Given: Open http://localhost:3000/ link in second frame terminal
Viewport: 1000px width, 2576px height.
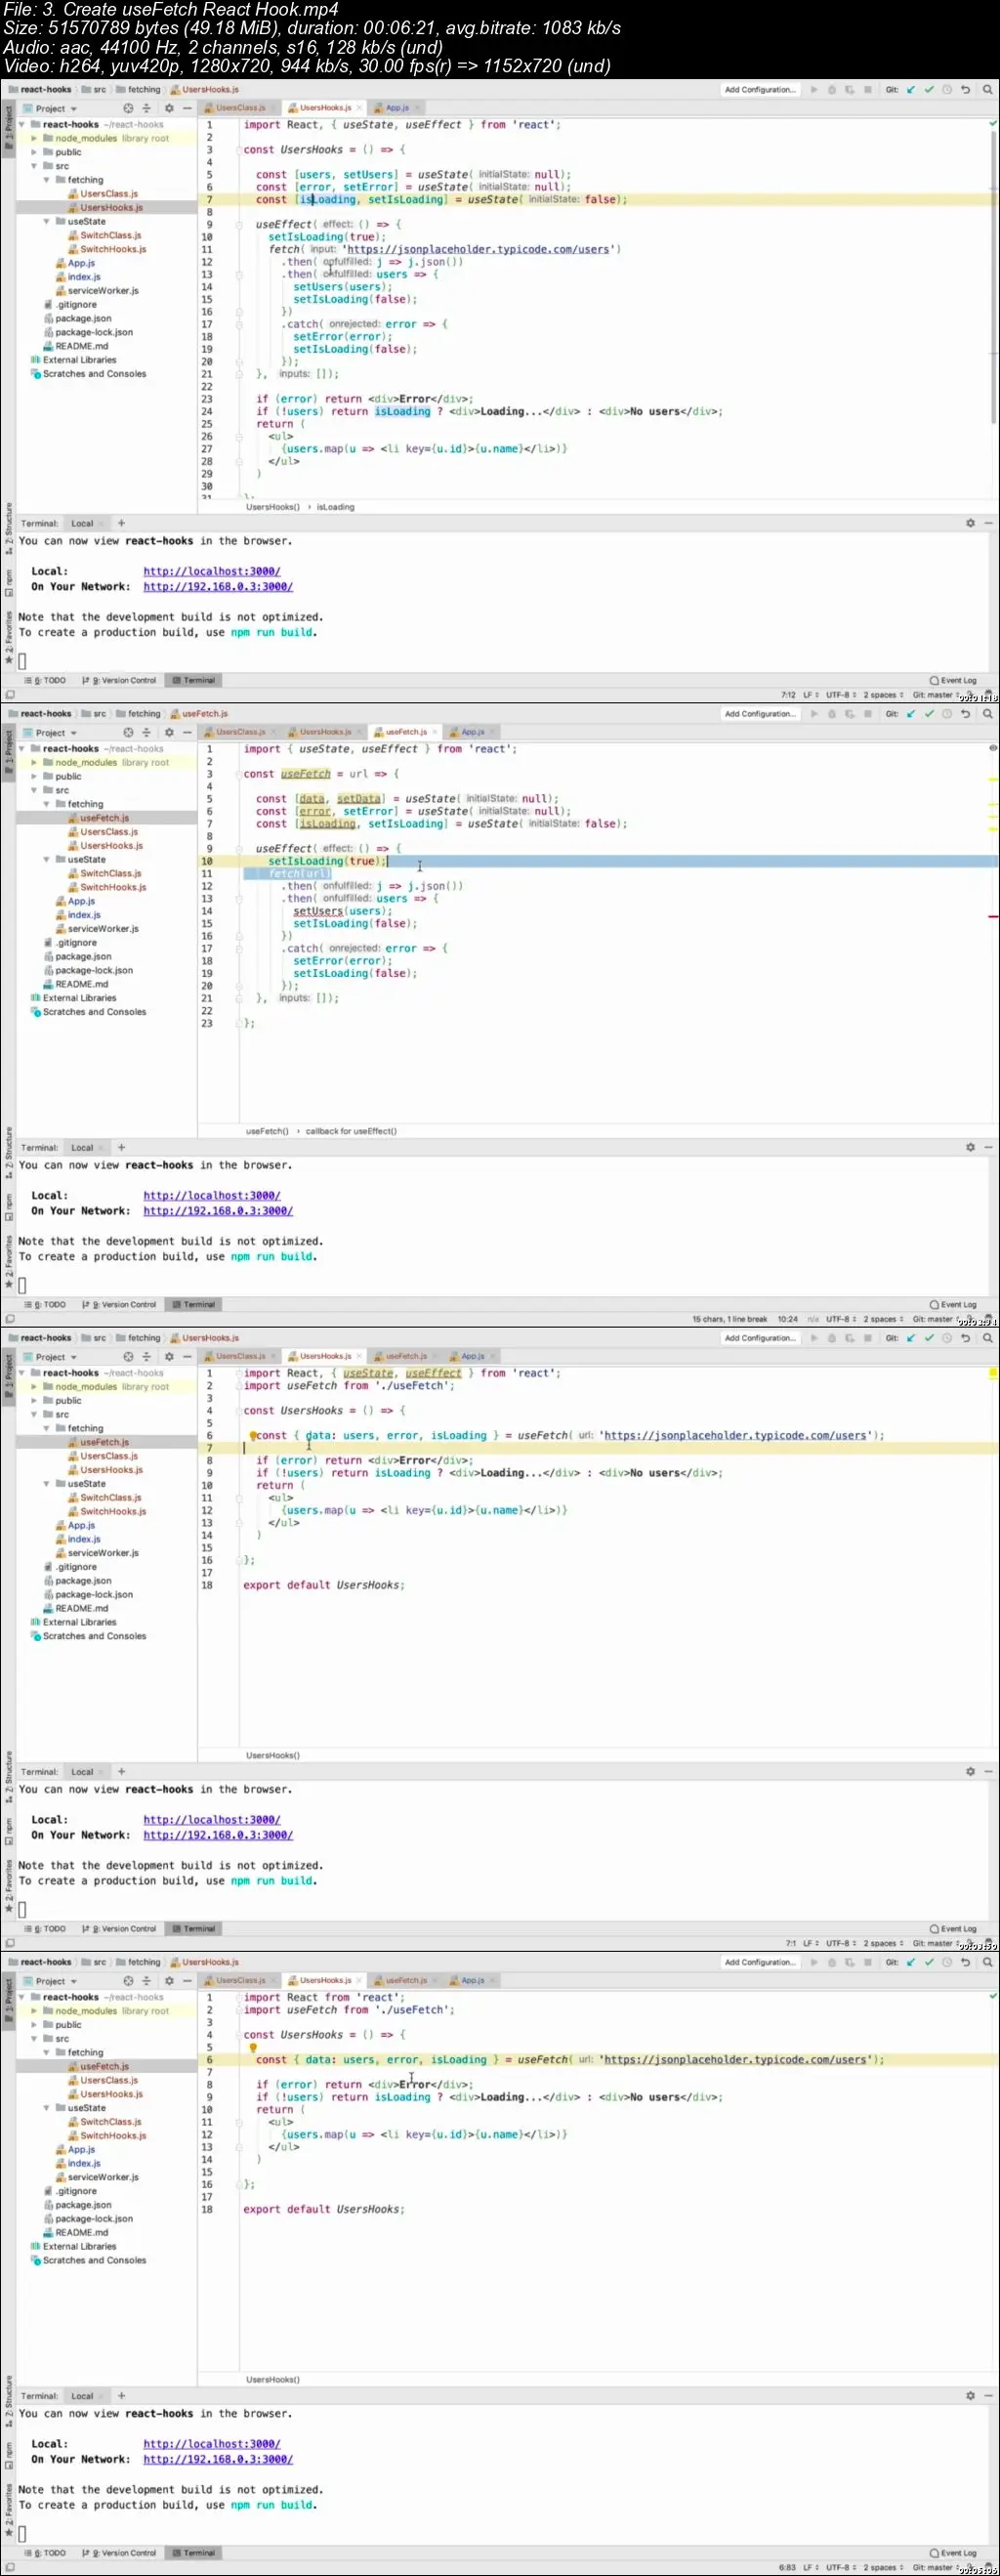Looking at the screenshot, I should click(212, 1196).
